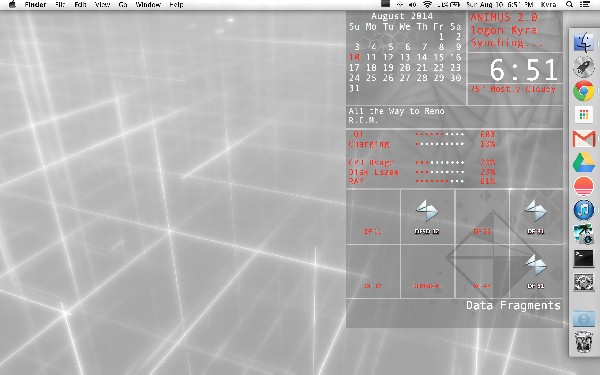Image resolution: width=600 pixels, height=375 pixels.
Task: Click the Synching... status line
Action: click(x=507, y=42)
